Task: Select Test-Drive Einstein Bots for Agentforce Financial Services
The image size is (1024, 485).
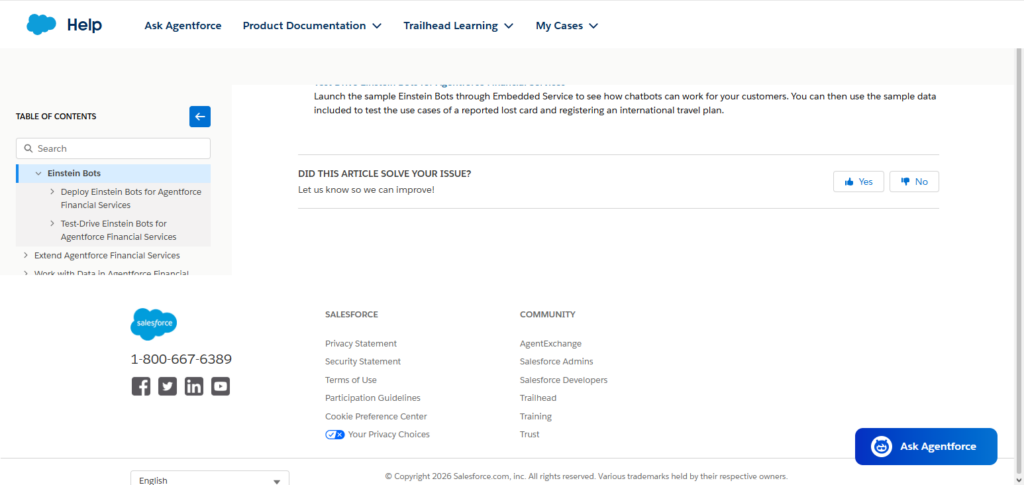Action: pyautogui.click(x=118, y=230)
